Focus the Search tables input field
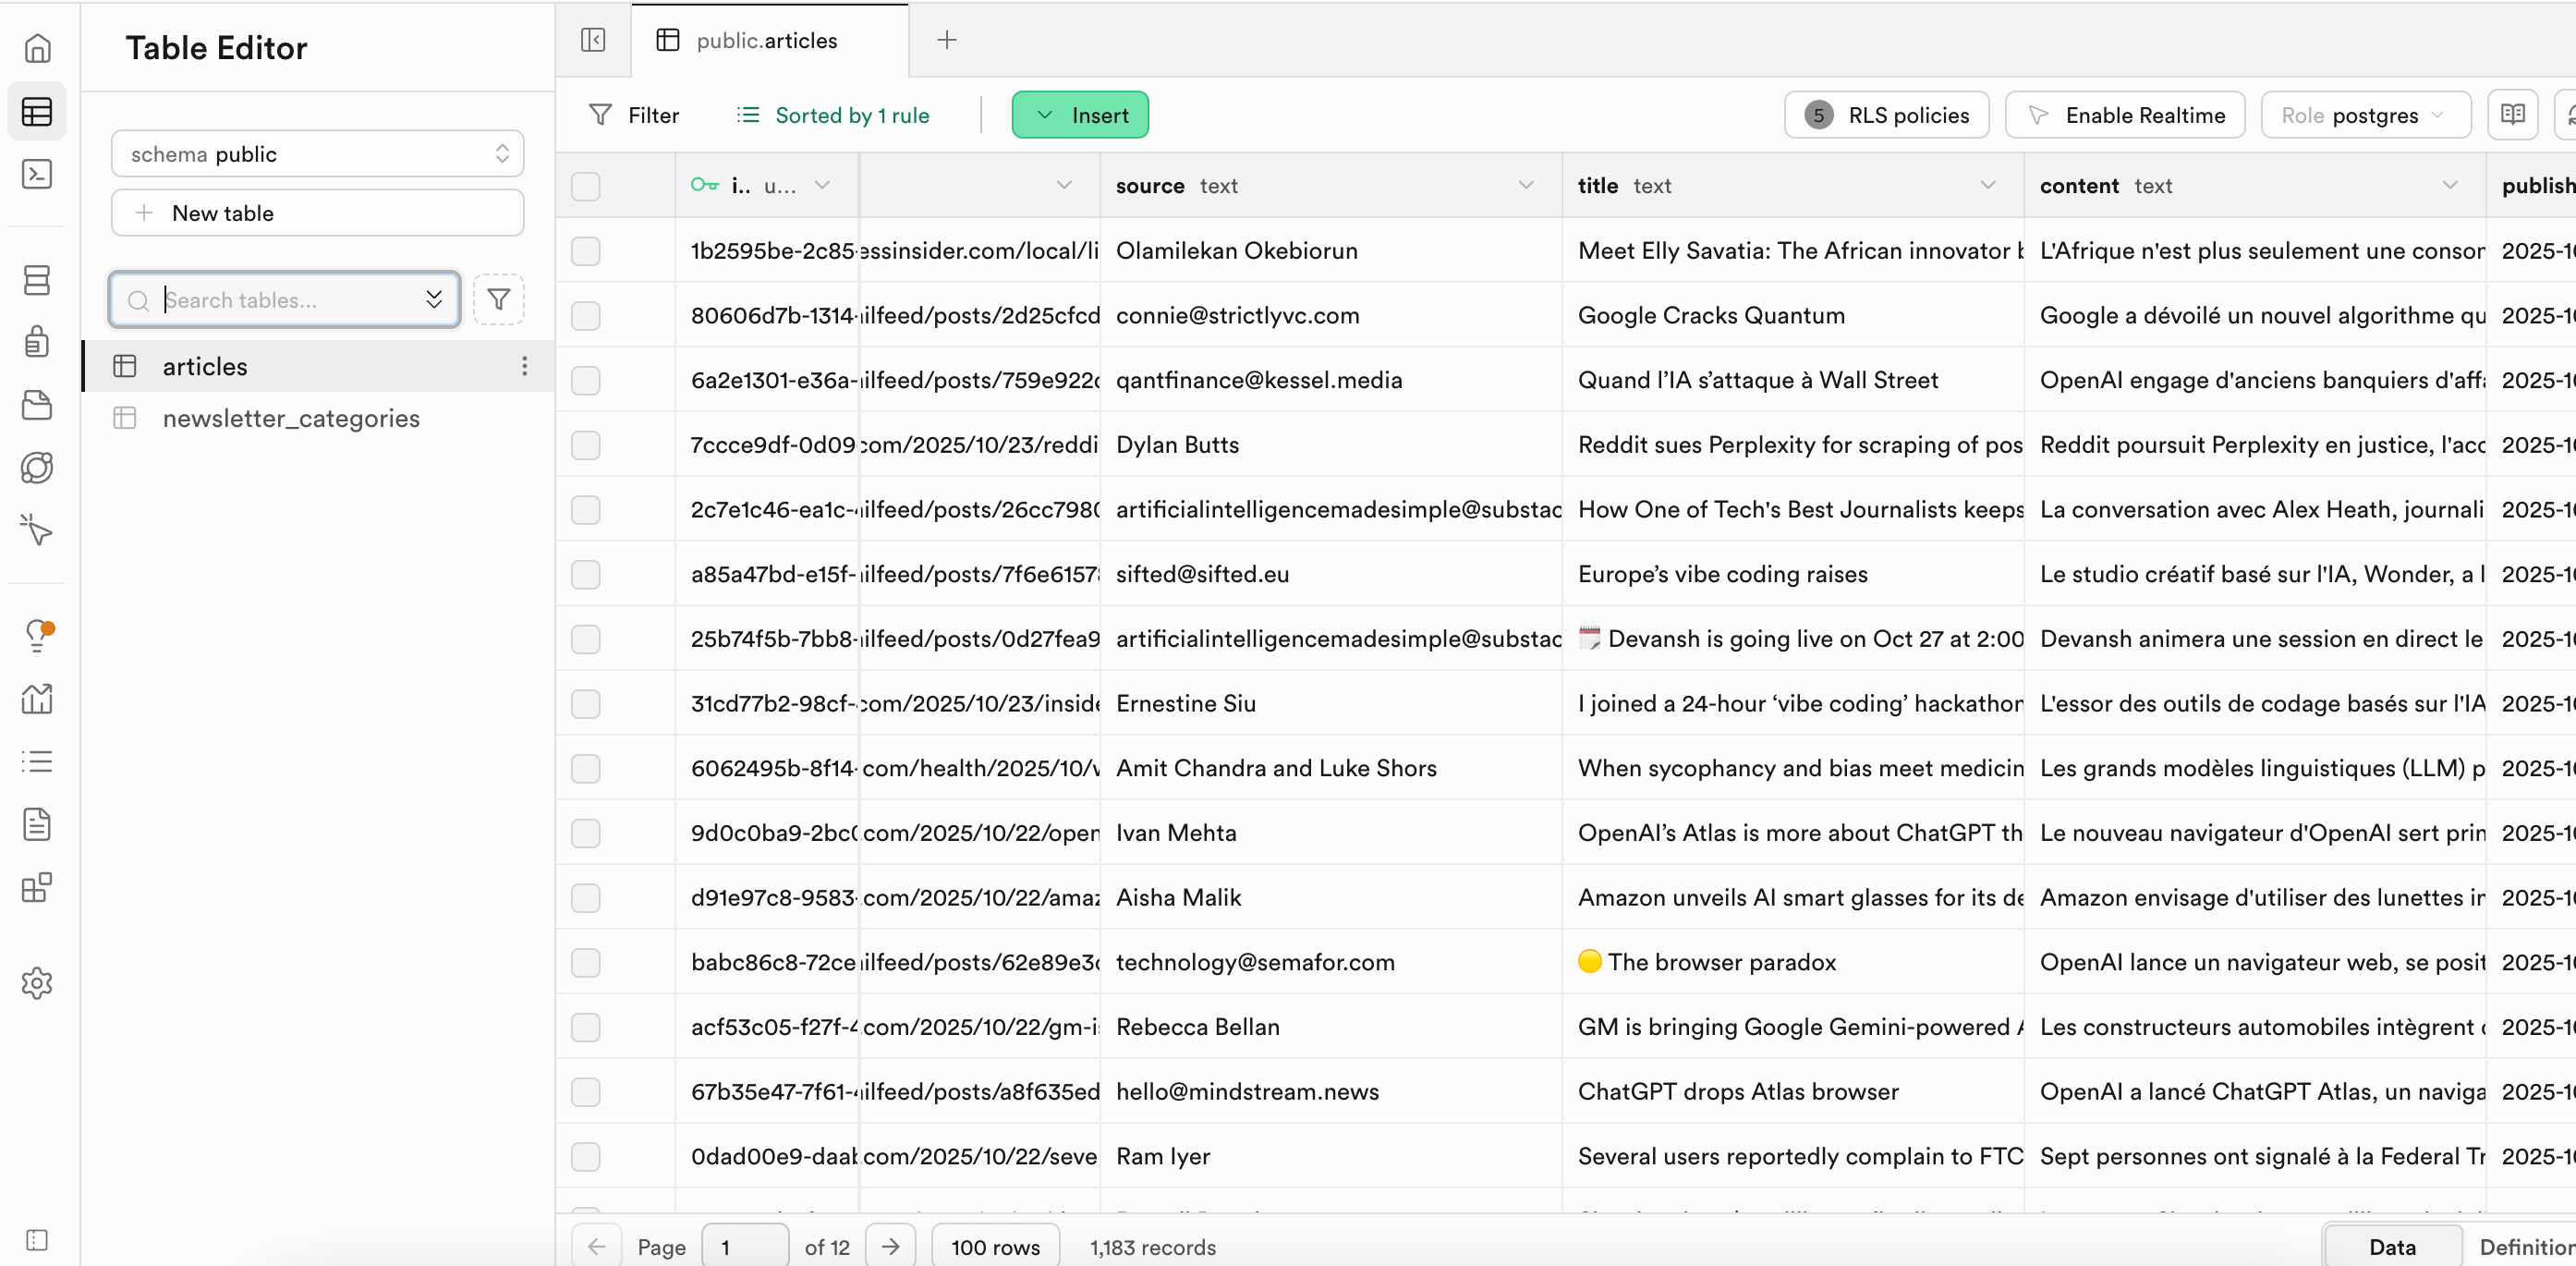Image resolution: width=2576 pixels, height=1266 pixels. pos(285,300)
